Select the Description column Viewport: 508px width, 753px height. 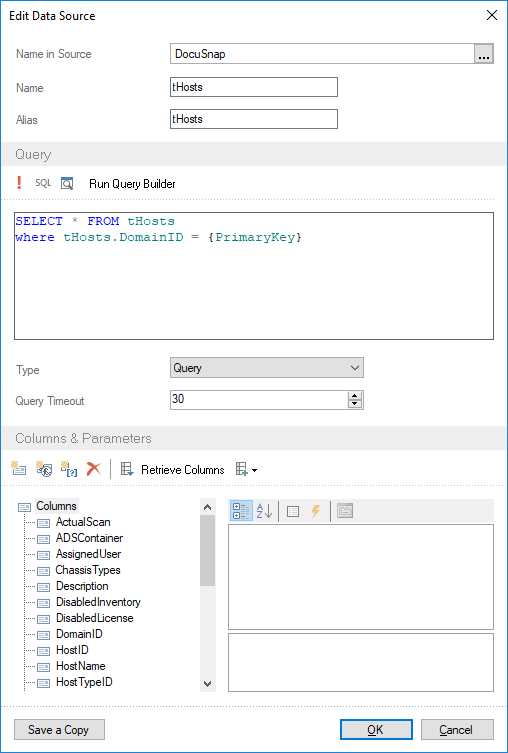pos(82,586)
